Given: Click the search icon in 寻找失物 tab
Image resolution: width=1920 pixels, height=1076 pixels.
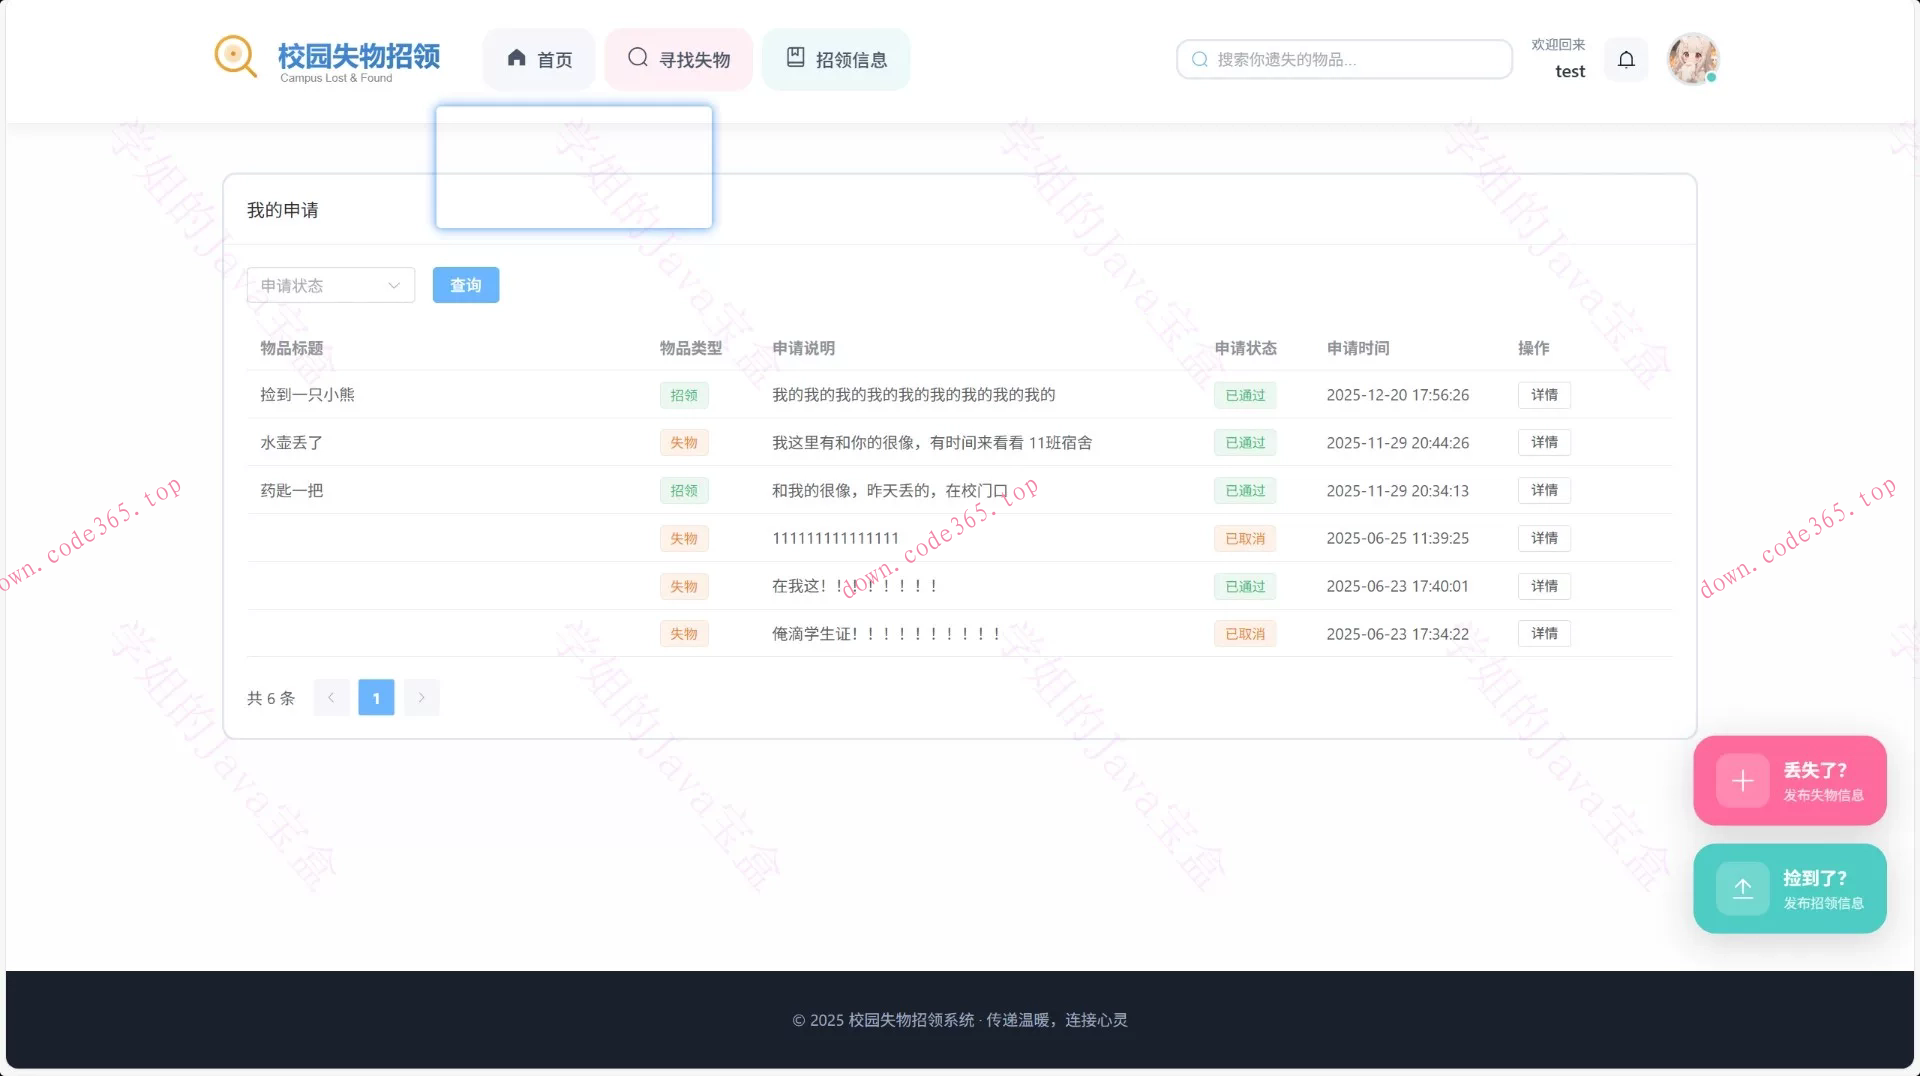Looking at the screenshot, I should coord(637,58).
